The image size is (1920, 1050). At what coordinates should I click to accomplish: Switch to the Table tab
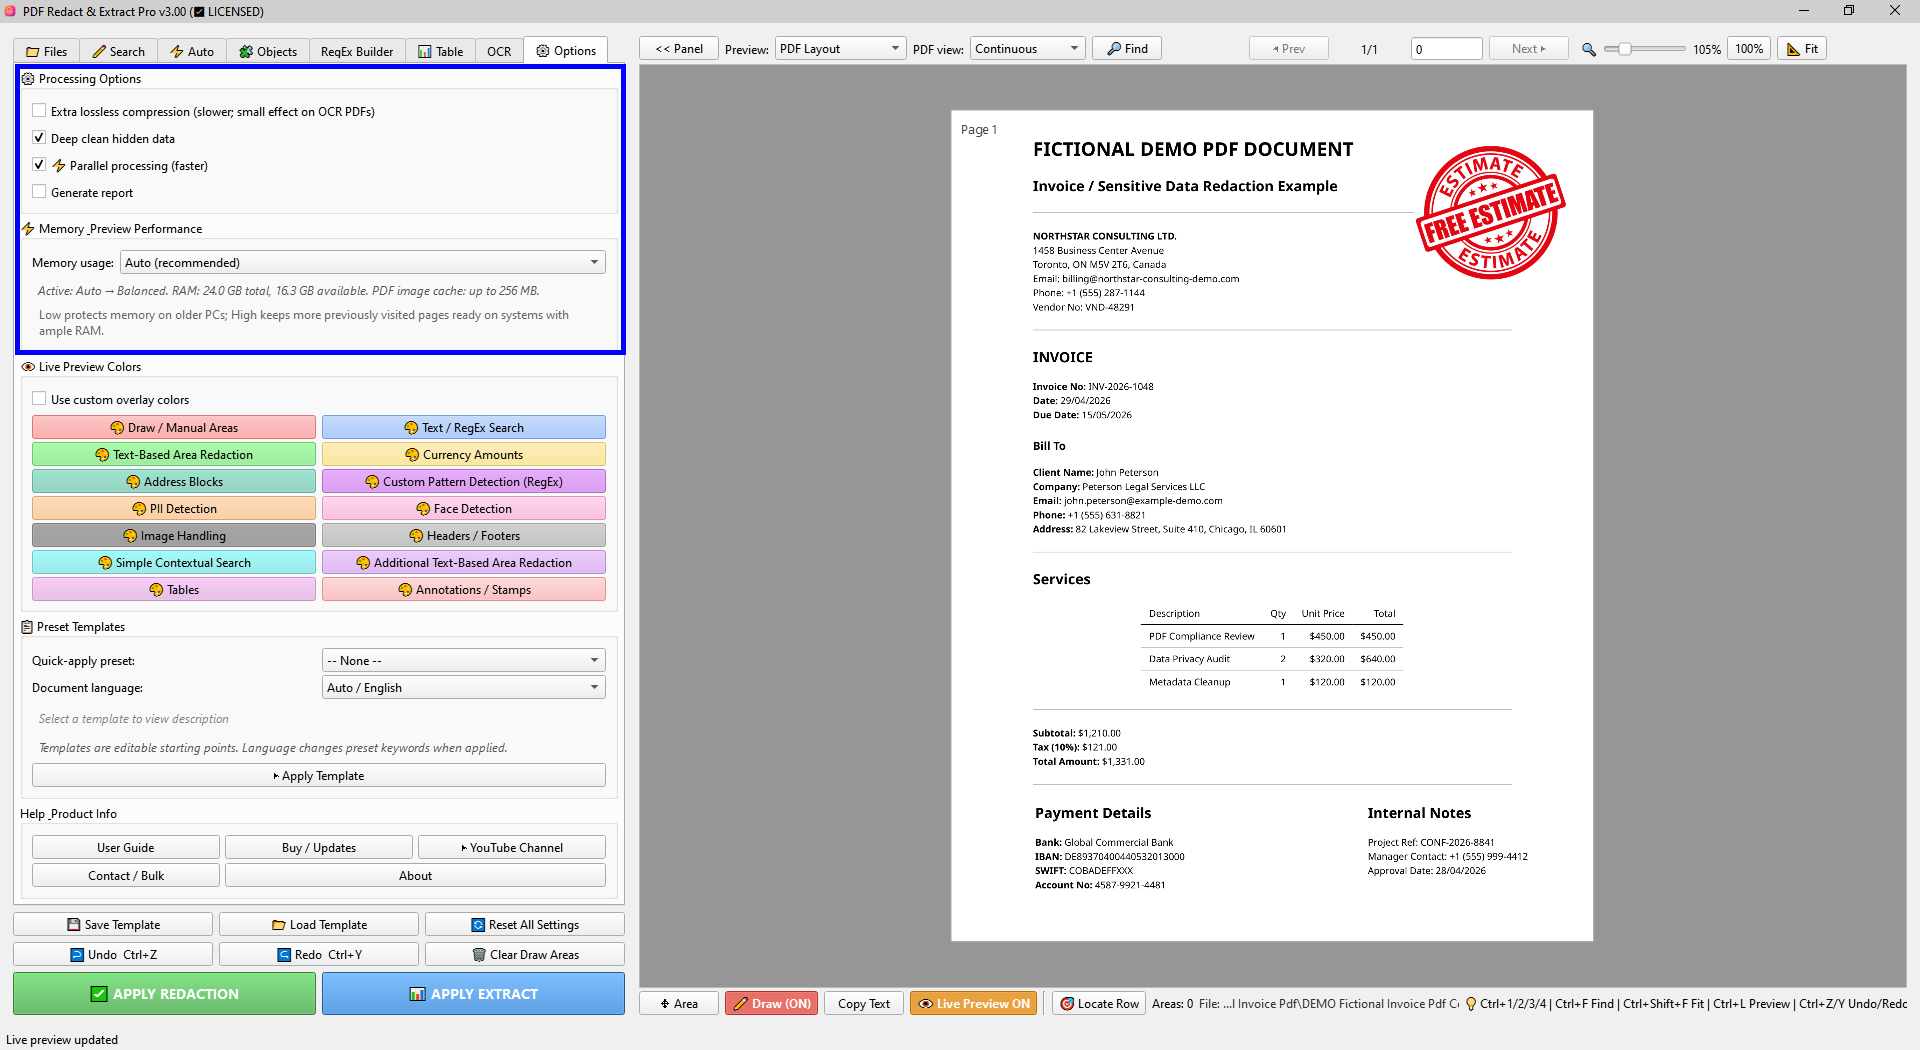[440, 51]
